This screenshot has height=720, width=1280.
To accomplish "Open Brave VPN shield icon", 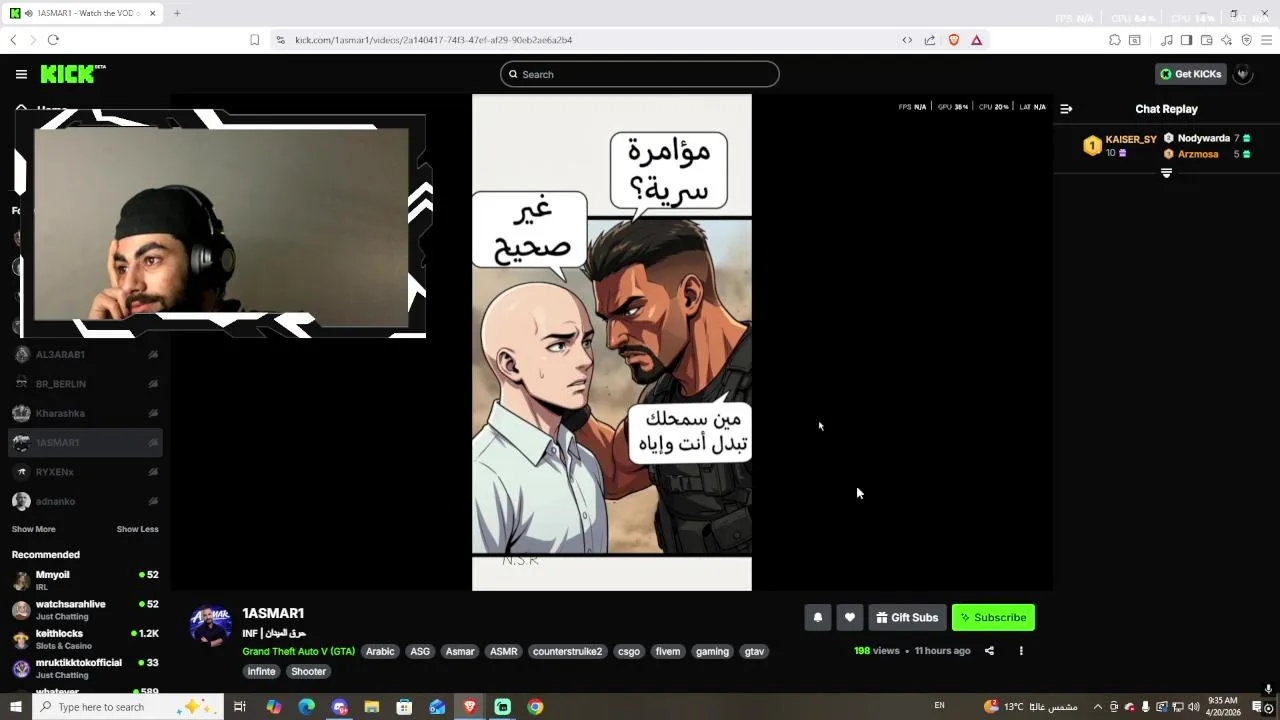I will pyautogui.click(x=1246, y=40).
